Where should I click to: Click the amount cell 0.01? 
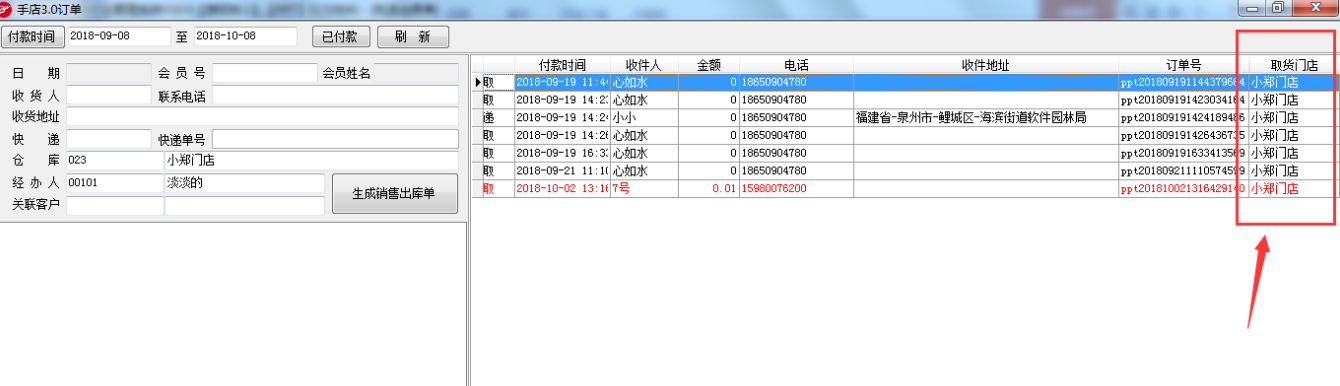click(x=709, y=188)
